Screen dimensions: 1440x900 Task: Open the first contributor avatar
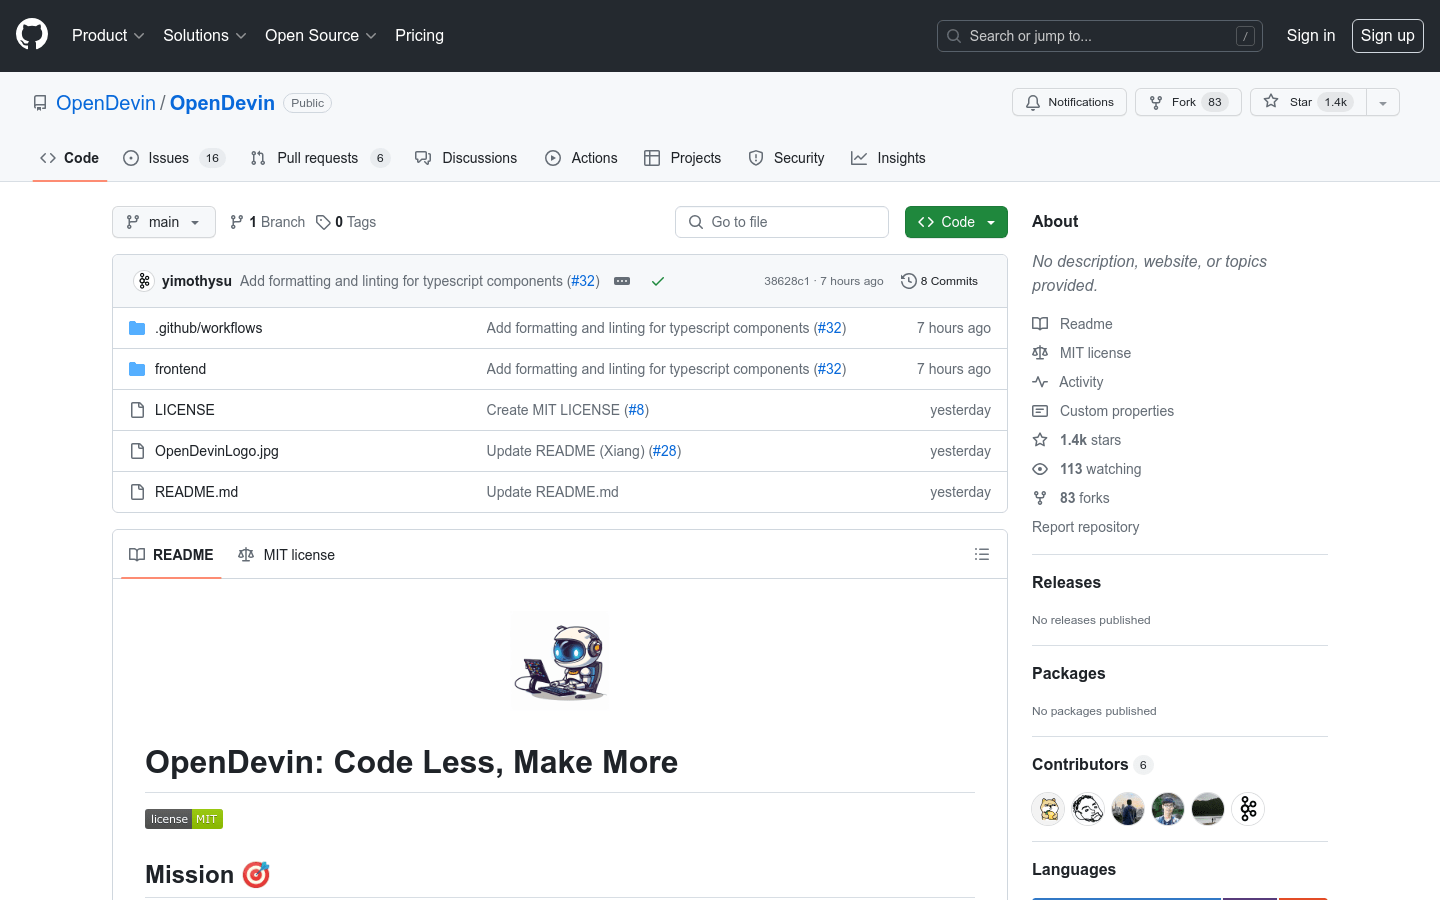point(1048,809)
